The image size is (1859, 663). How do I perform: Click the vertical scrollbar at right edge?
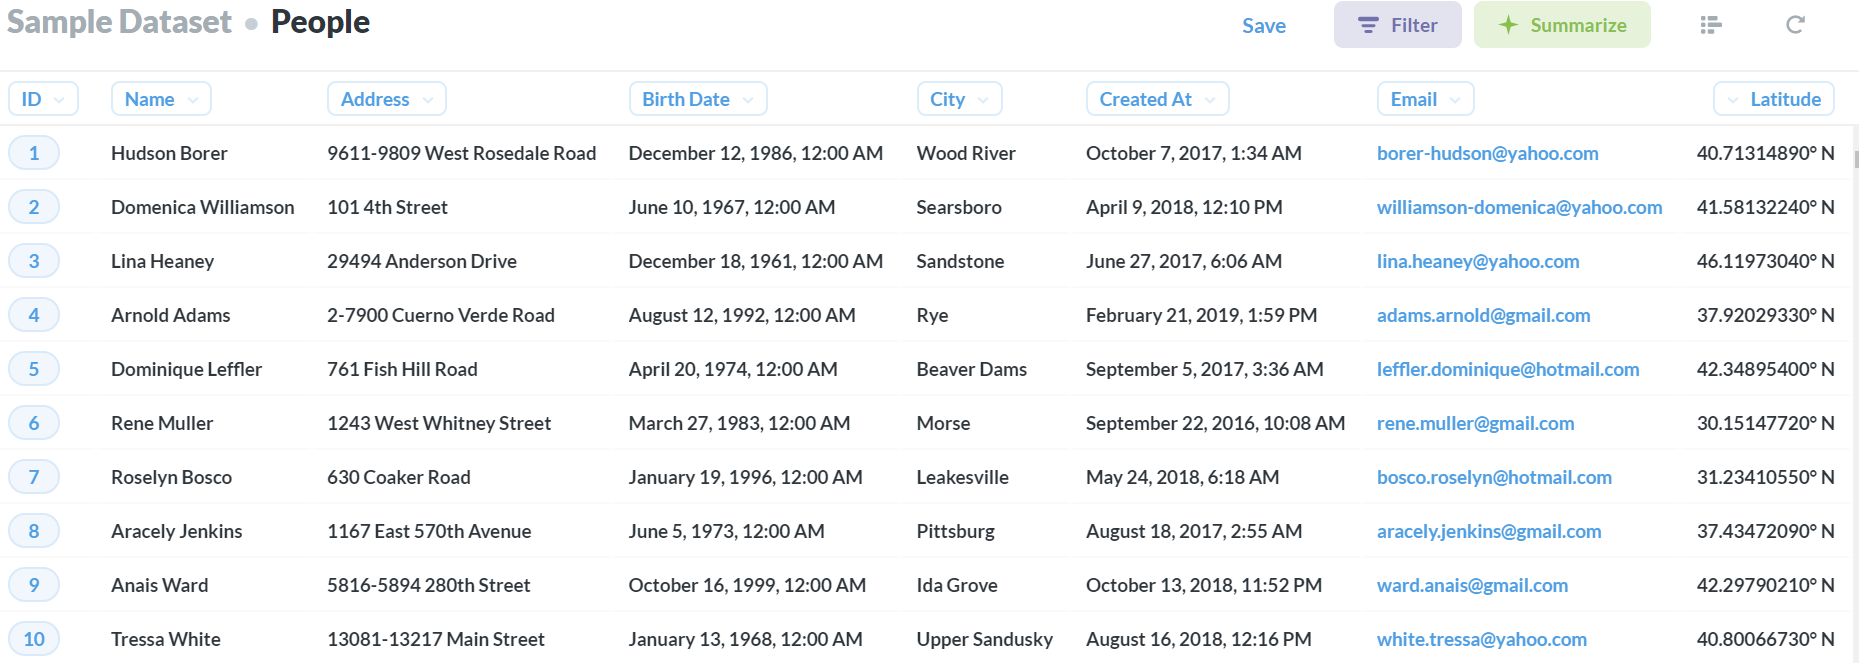pyautogui.click(x=1855, y=160)
